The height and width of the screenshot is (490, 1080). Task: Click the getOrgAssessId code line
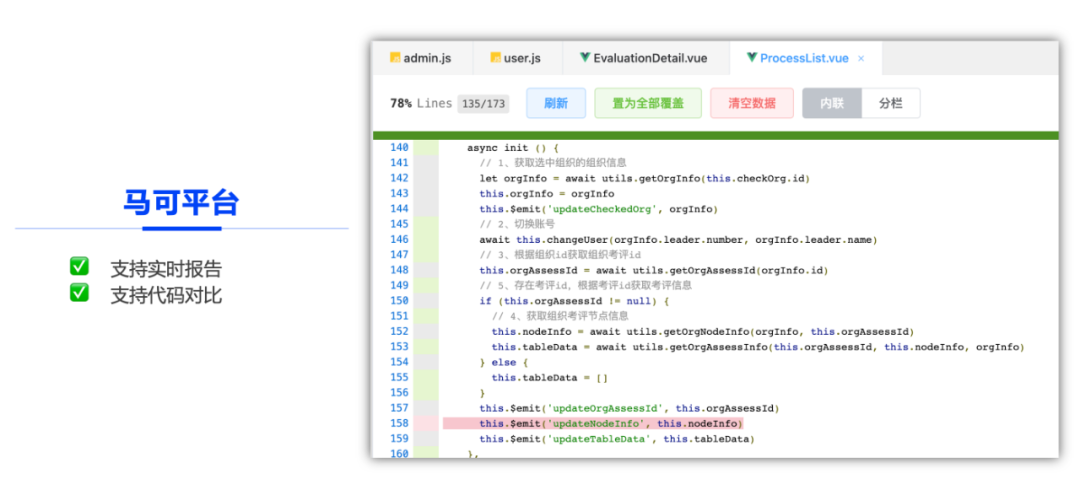click(x=654, y=270)
